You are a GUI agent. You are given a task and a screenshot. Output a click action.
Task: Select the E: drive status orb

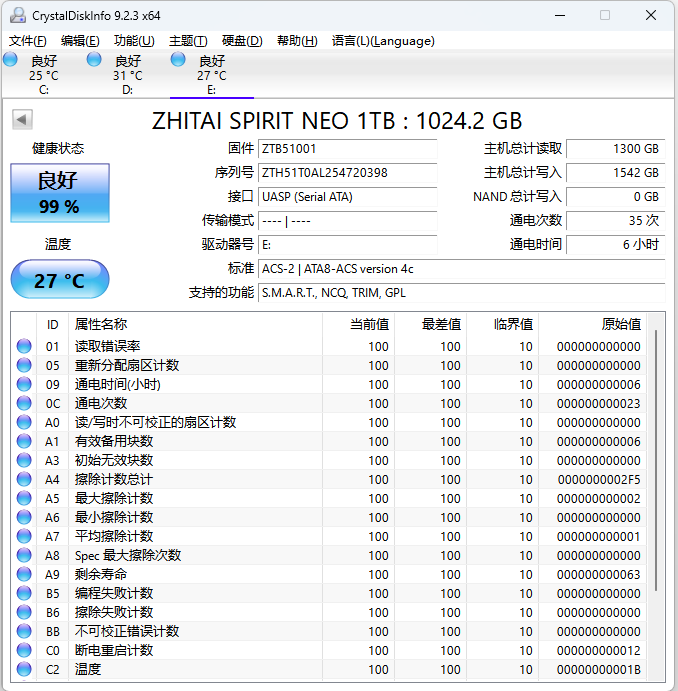pos(179,60)
